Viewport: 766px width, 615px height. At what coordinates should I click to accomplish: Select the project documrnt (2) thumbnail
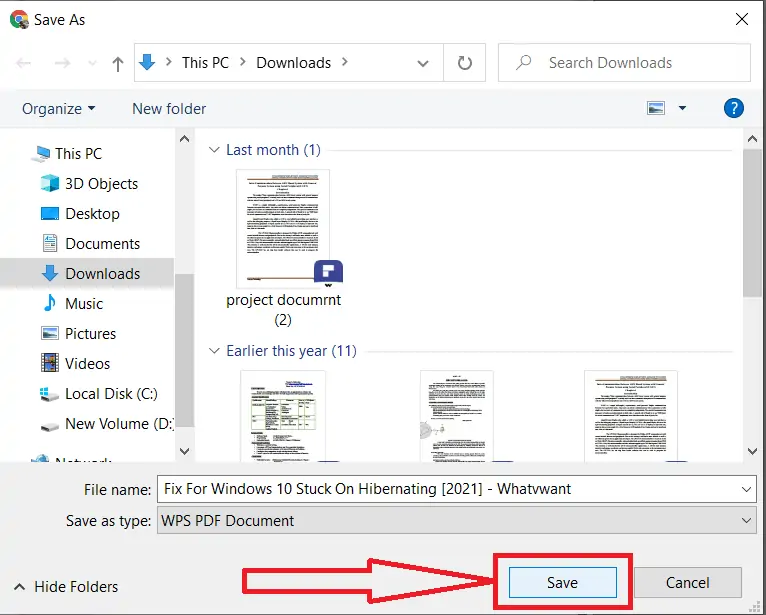[x=283, y=228]
